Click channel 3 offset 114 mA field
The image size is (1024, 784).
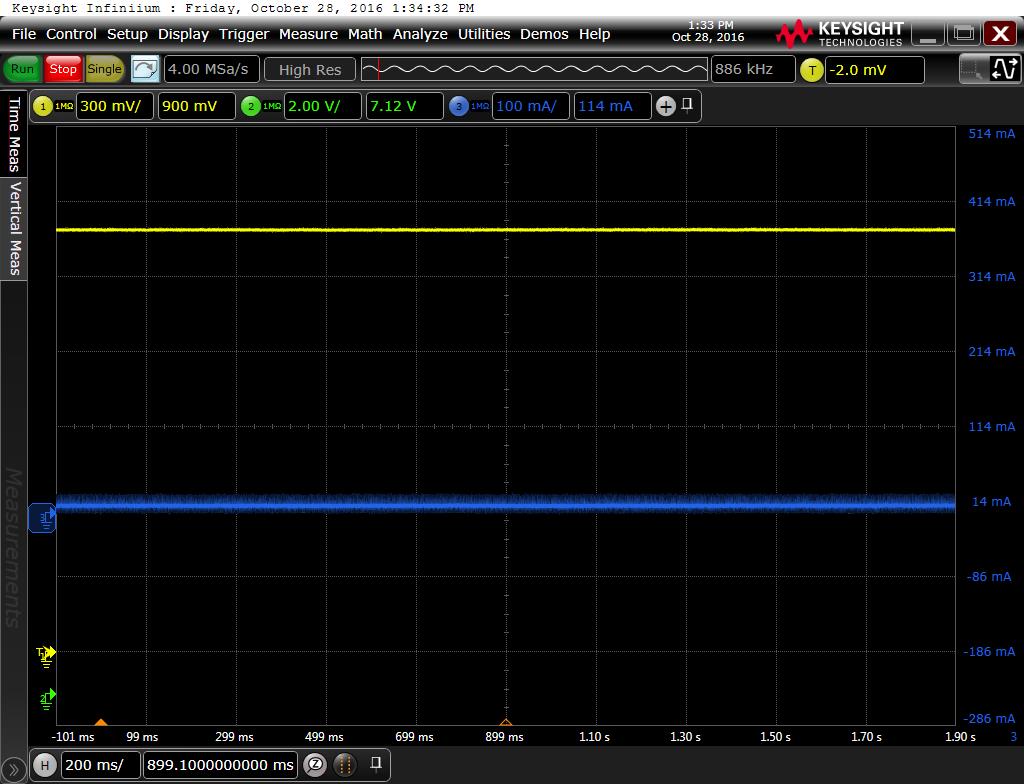click(613, 106)
